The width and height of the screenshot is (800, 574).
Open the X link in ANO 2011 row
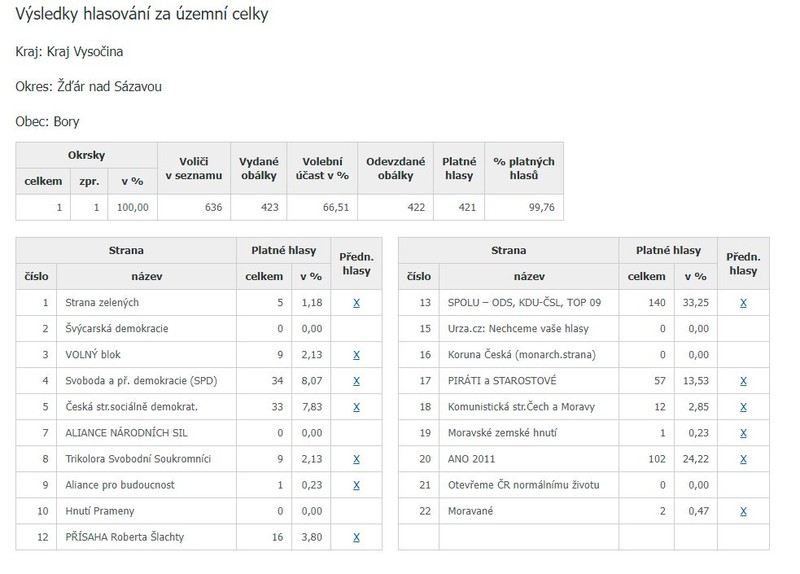tap(742, 458)
